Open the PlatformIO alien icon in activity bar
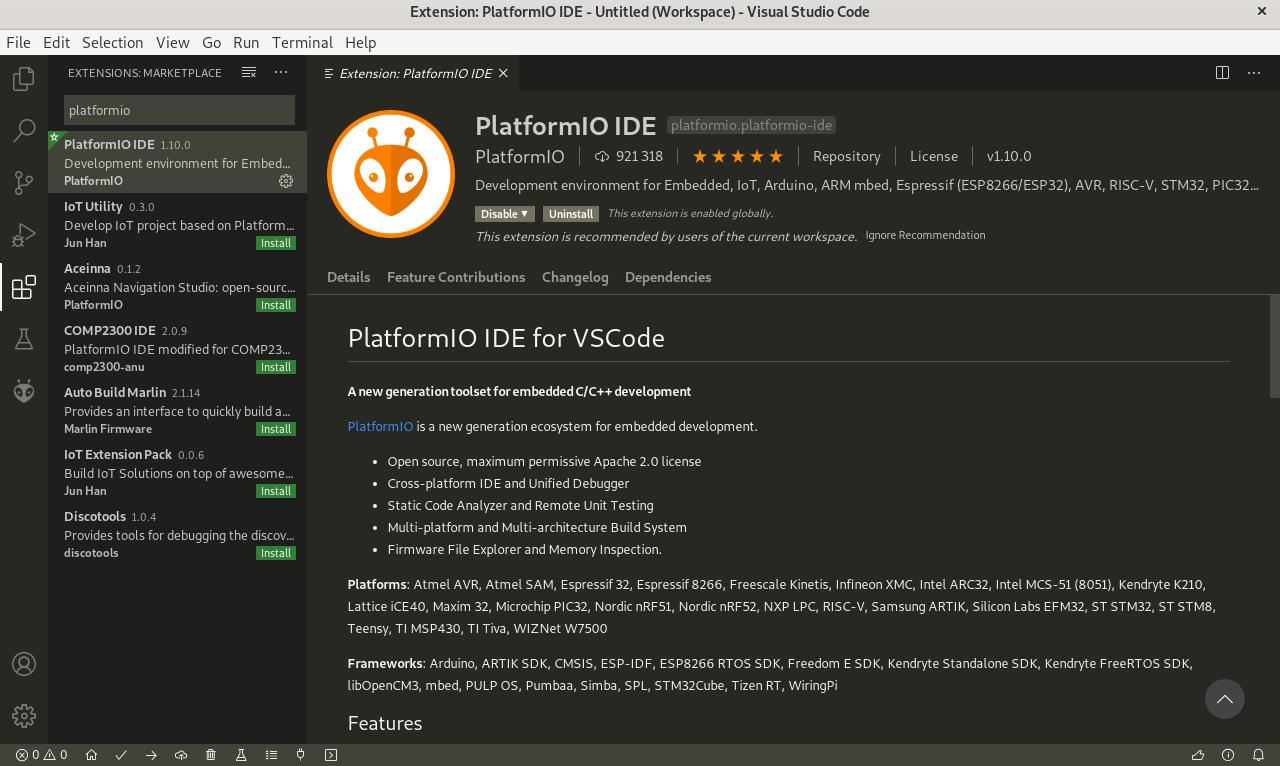The image size is (1280, 766). tap(24, 391)
